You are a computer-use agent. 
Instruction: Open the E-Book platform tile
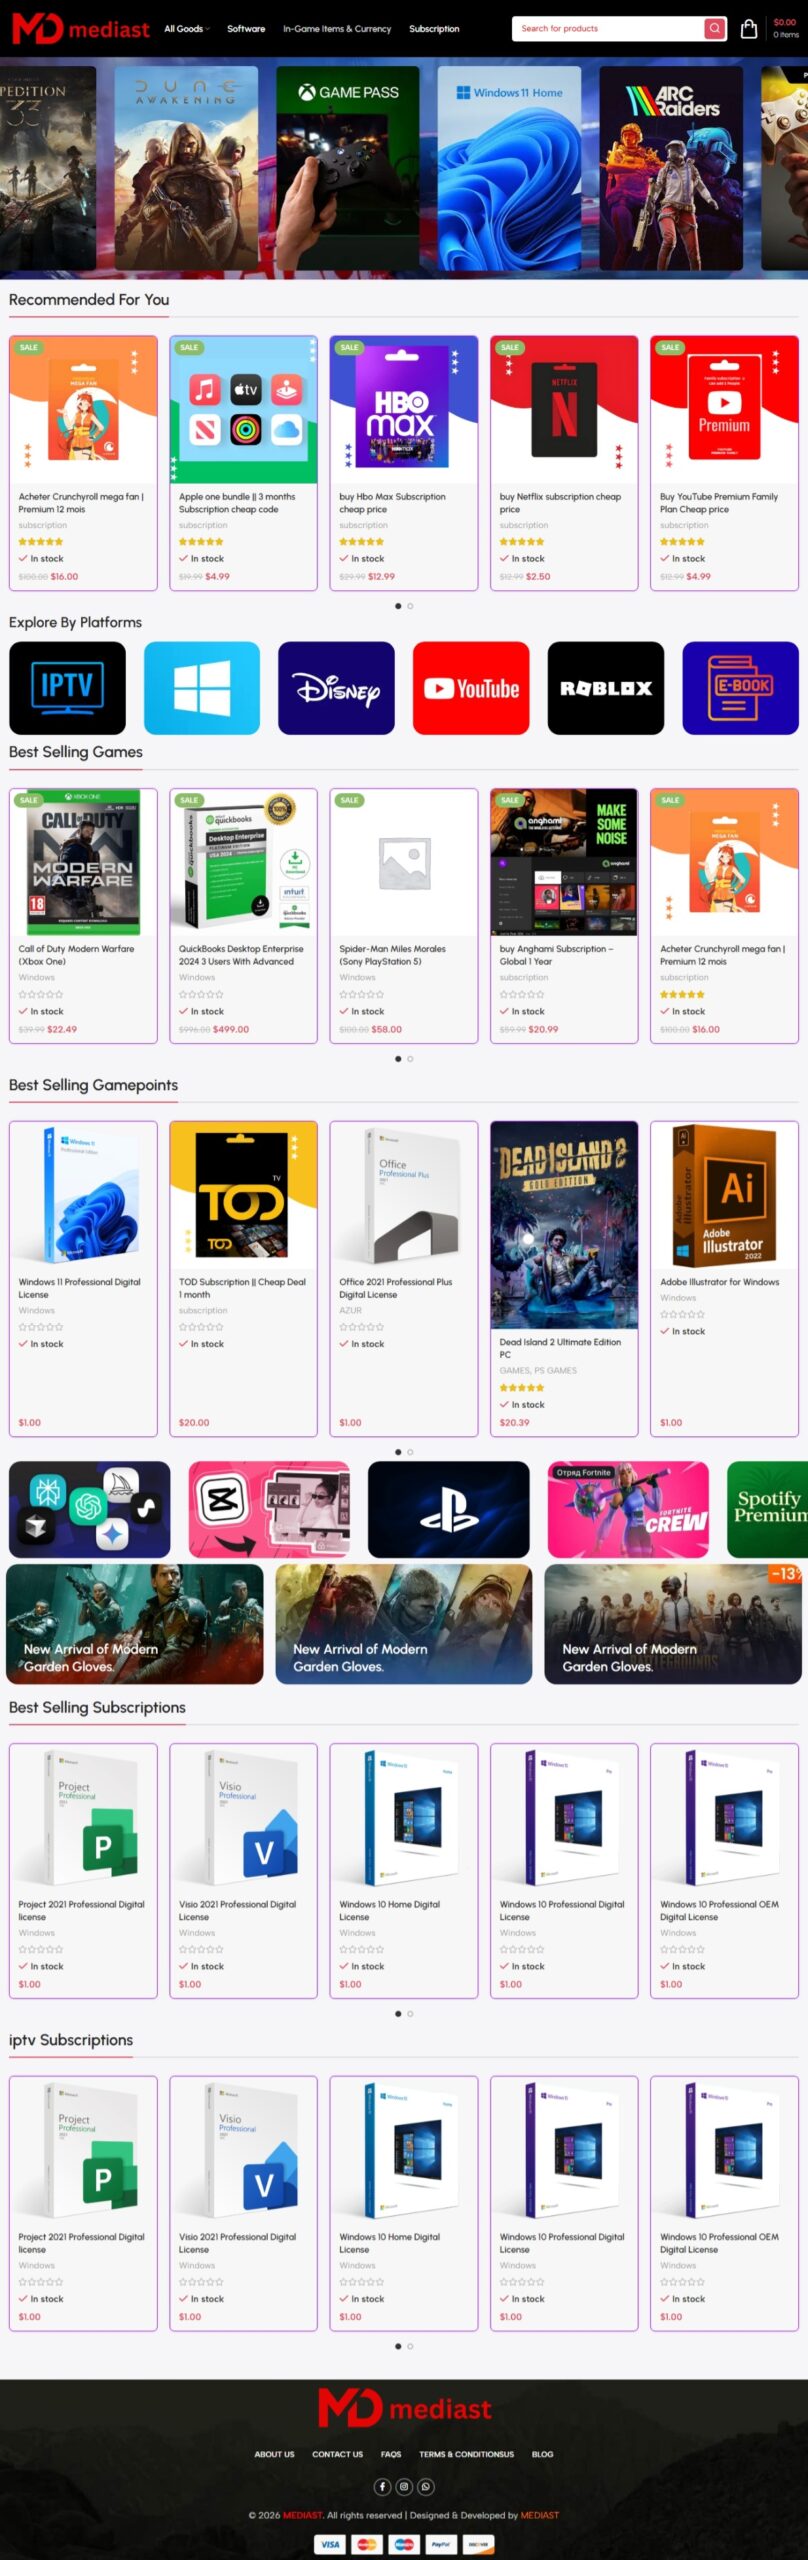pos(740,688)
